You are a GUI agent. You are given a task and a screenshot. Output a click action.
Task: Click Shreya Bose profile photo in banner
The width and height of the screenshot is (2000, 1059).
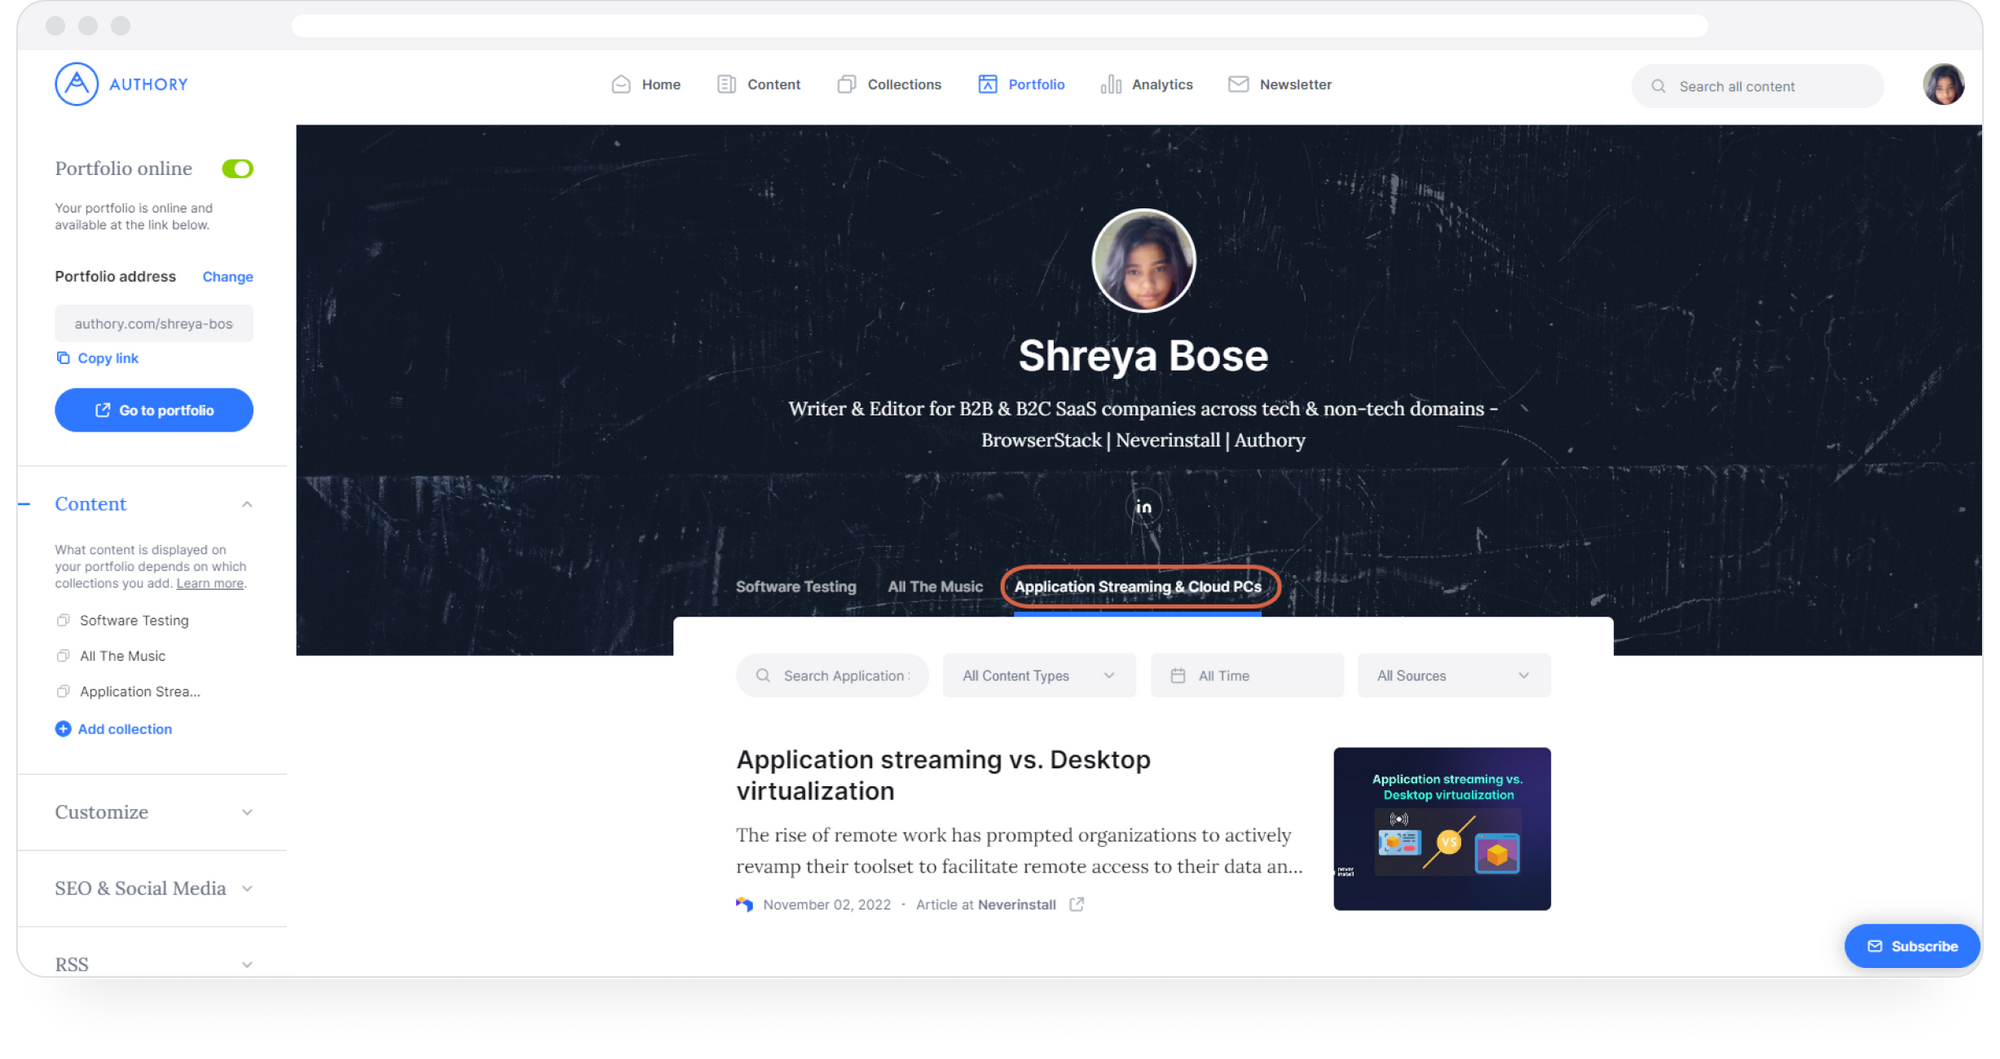(1143, 260)
